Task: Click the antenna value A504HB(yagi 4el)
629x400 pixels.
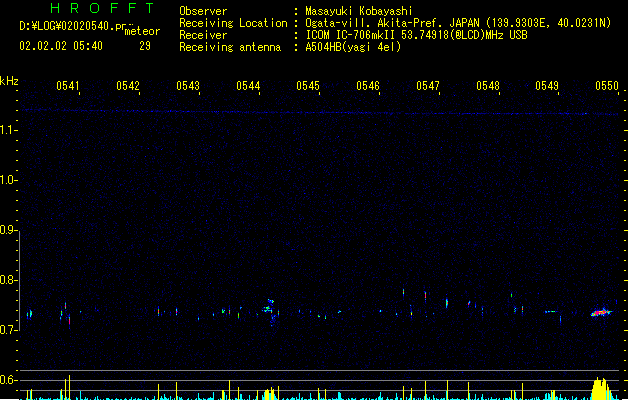Action: click(353, 47)
